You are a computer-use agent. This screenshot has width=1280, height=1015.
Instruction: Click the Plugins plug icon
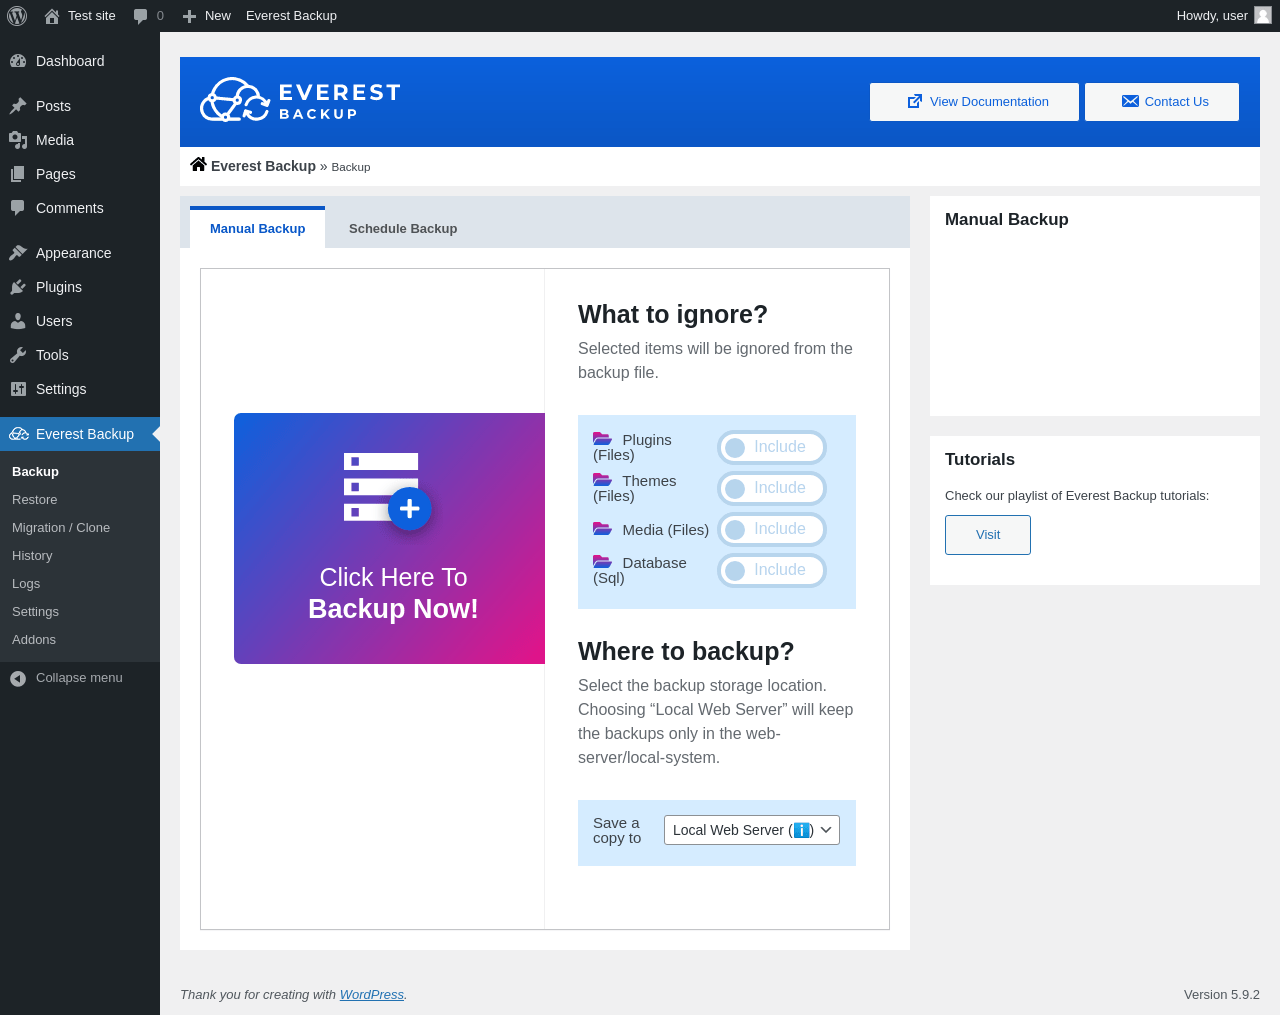(18, 287)
